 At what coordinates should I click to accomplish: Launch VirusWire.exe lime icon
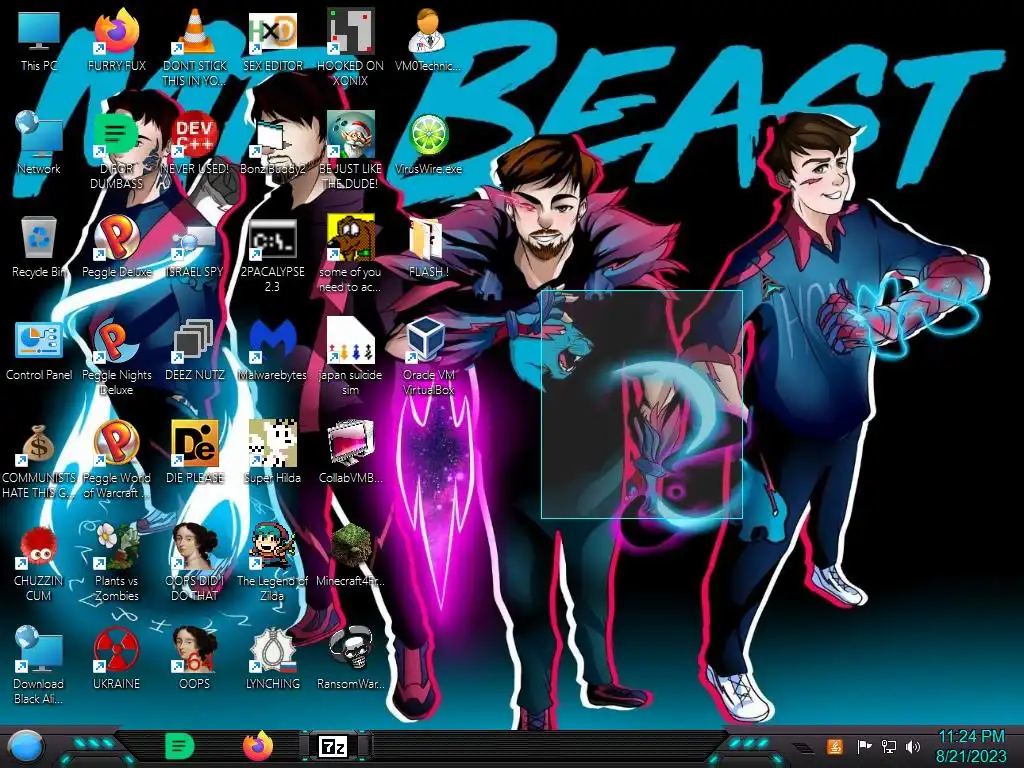tap(428, 144)
